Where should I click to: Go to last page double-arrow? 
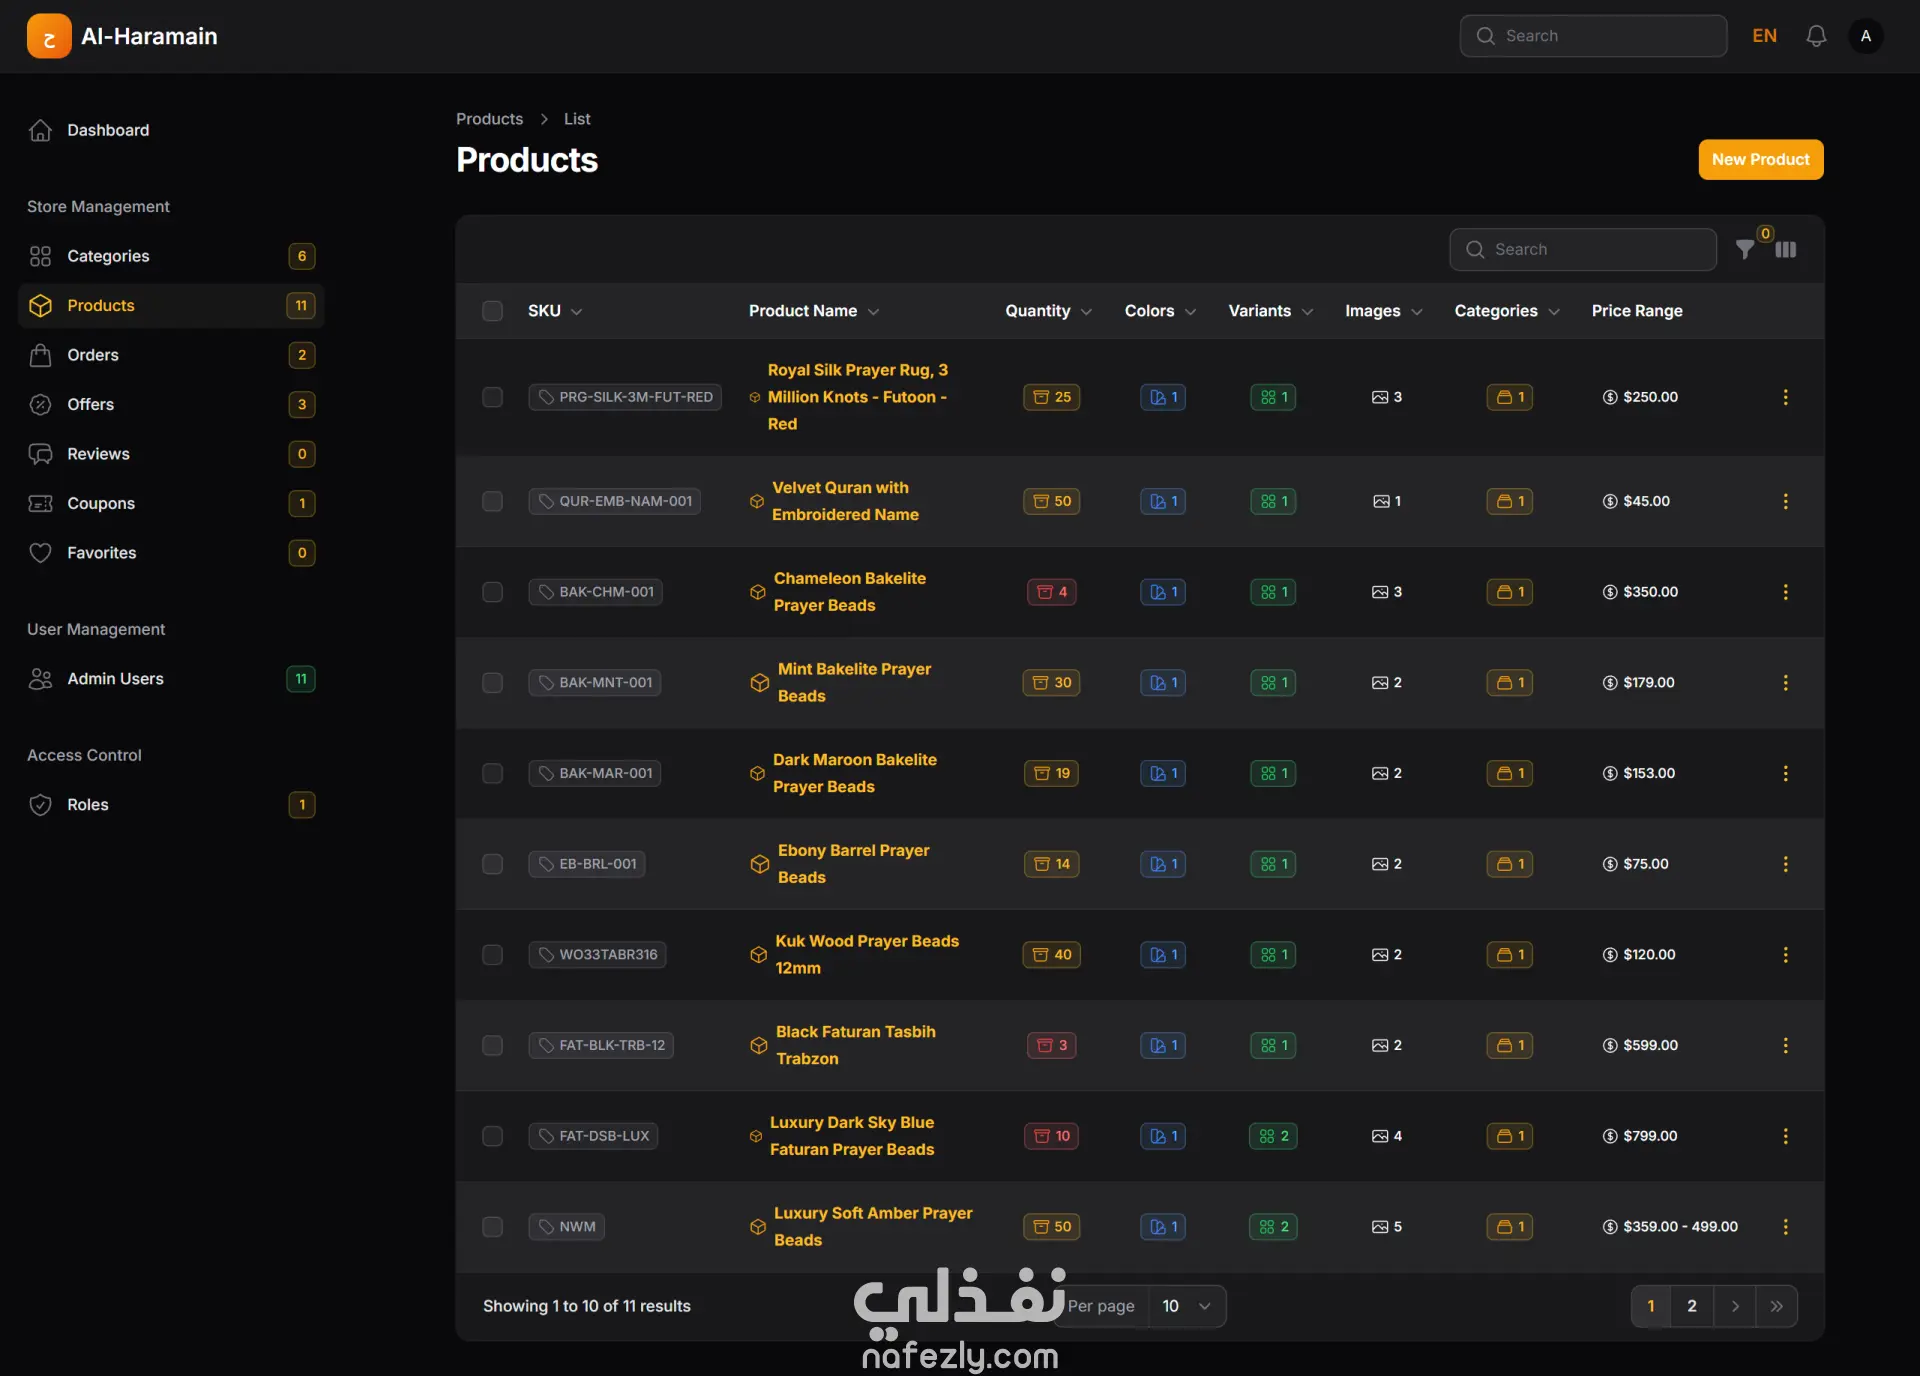[x=1776, y=1306]
